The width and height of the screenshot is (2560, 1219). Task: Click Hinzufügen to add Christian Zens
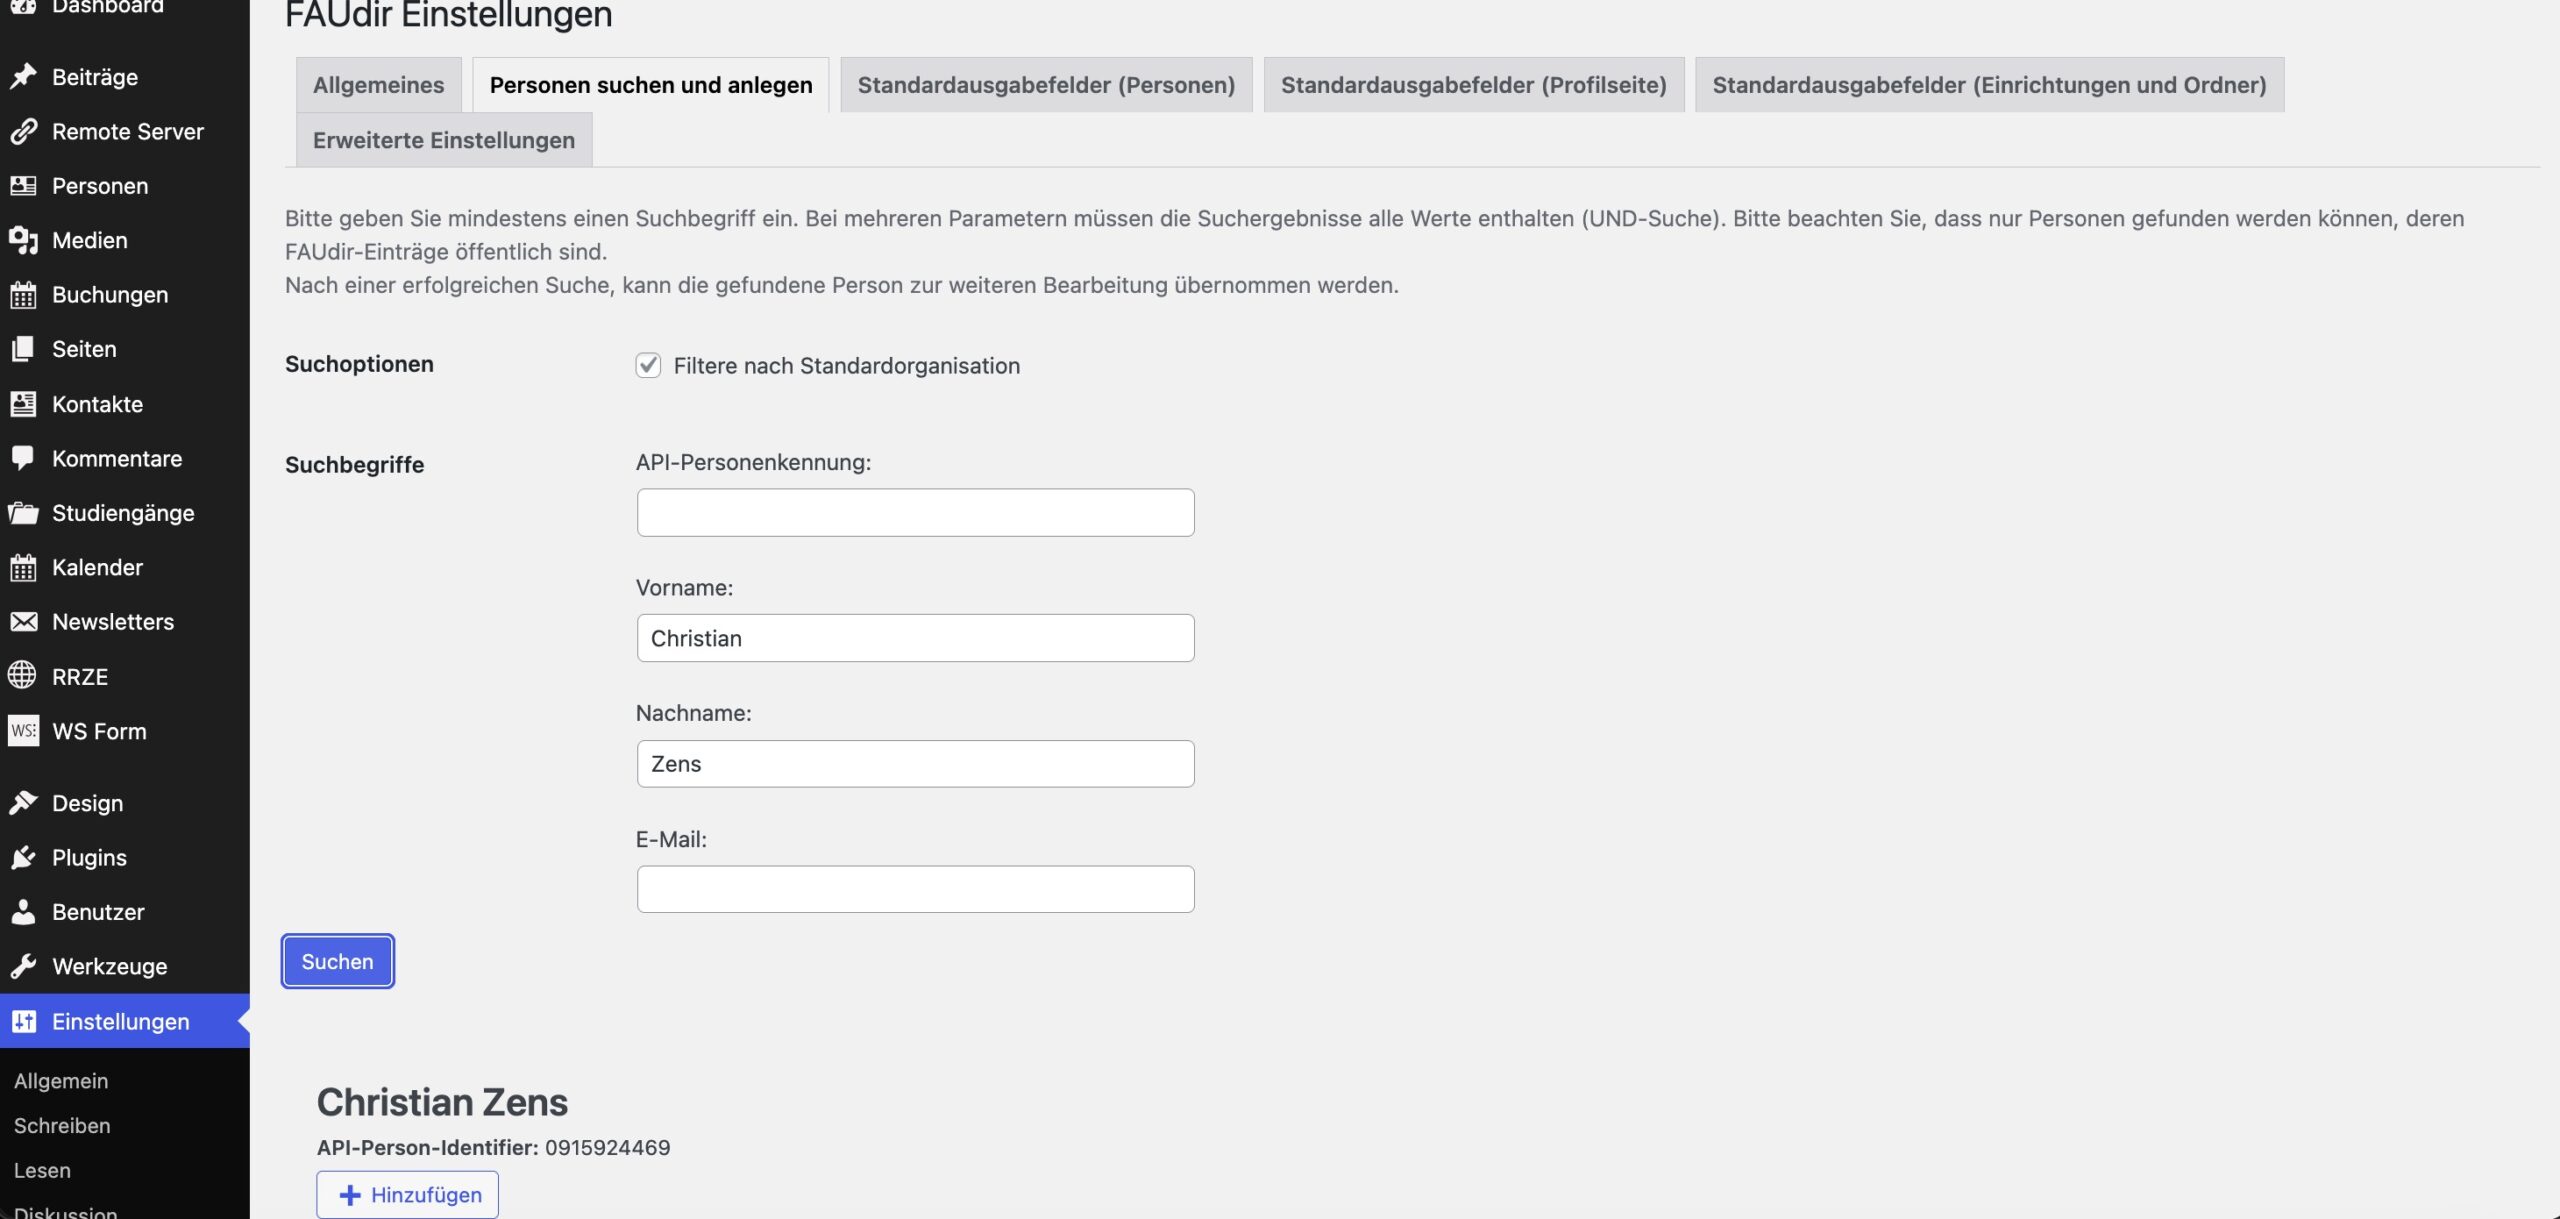pos(408,1194)
